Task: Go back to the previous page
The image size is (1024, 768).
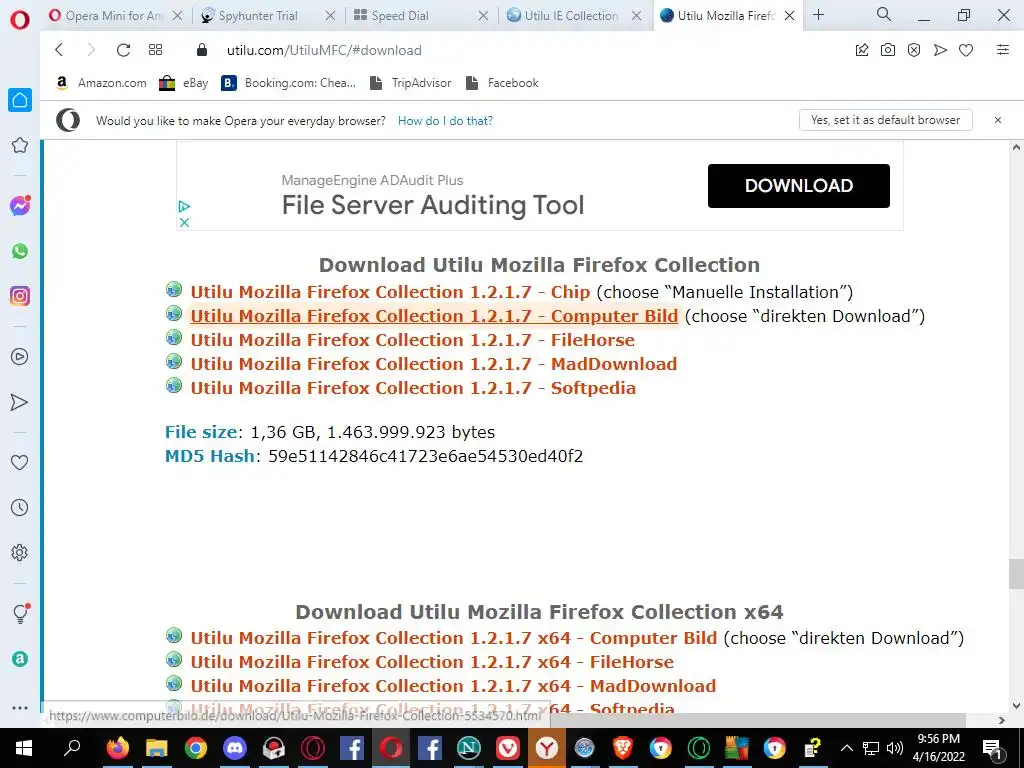Action: (x=59, y=50)
